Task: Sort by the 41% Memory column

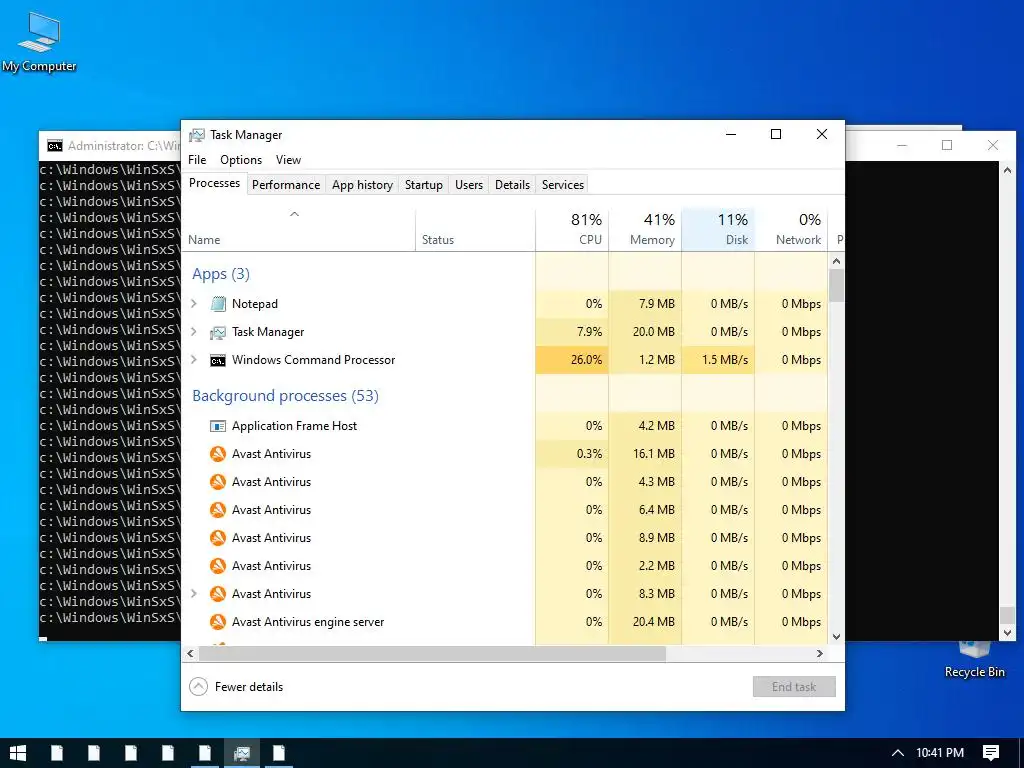Action: point(645,230)
